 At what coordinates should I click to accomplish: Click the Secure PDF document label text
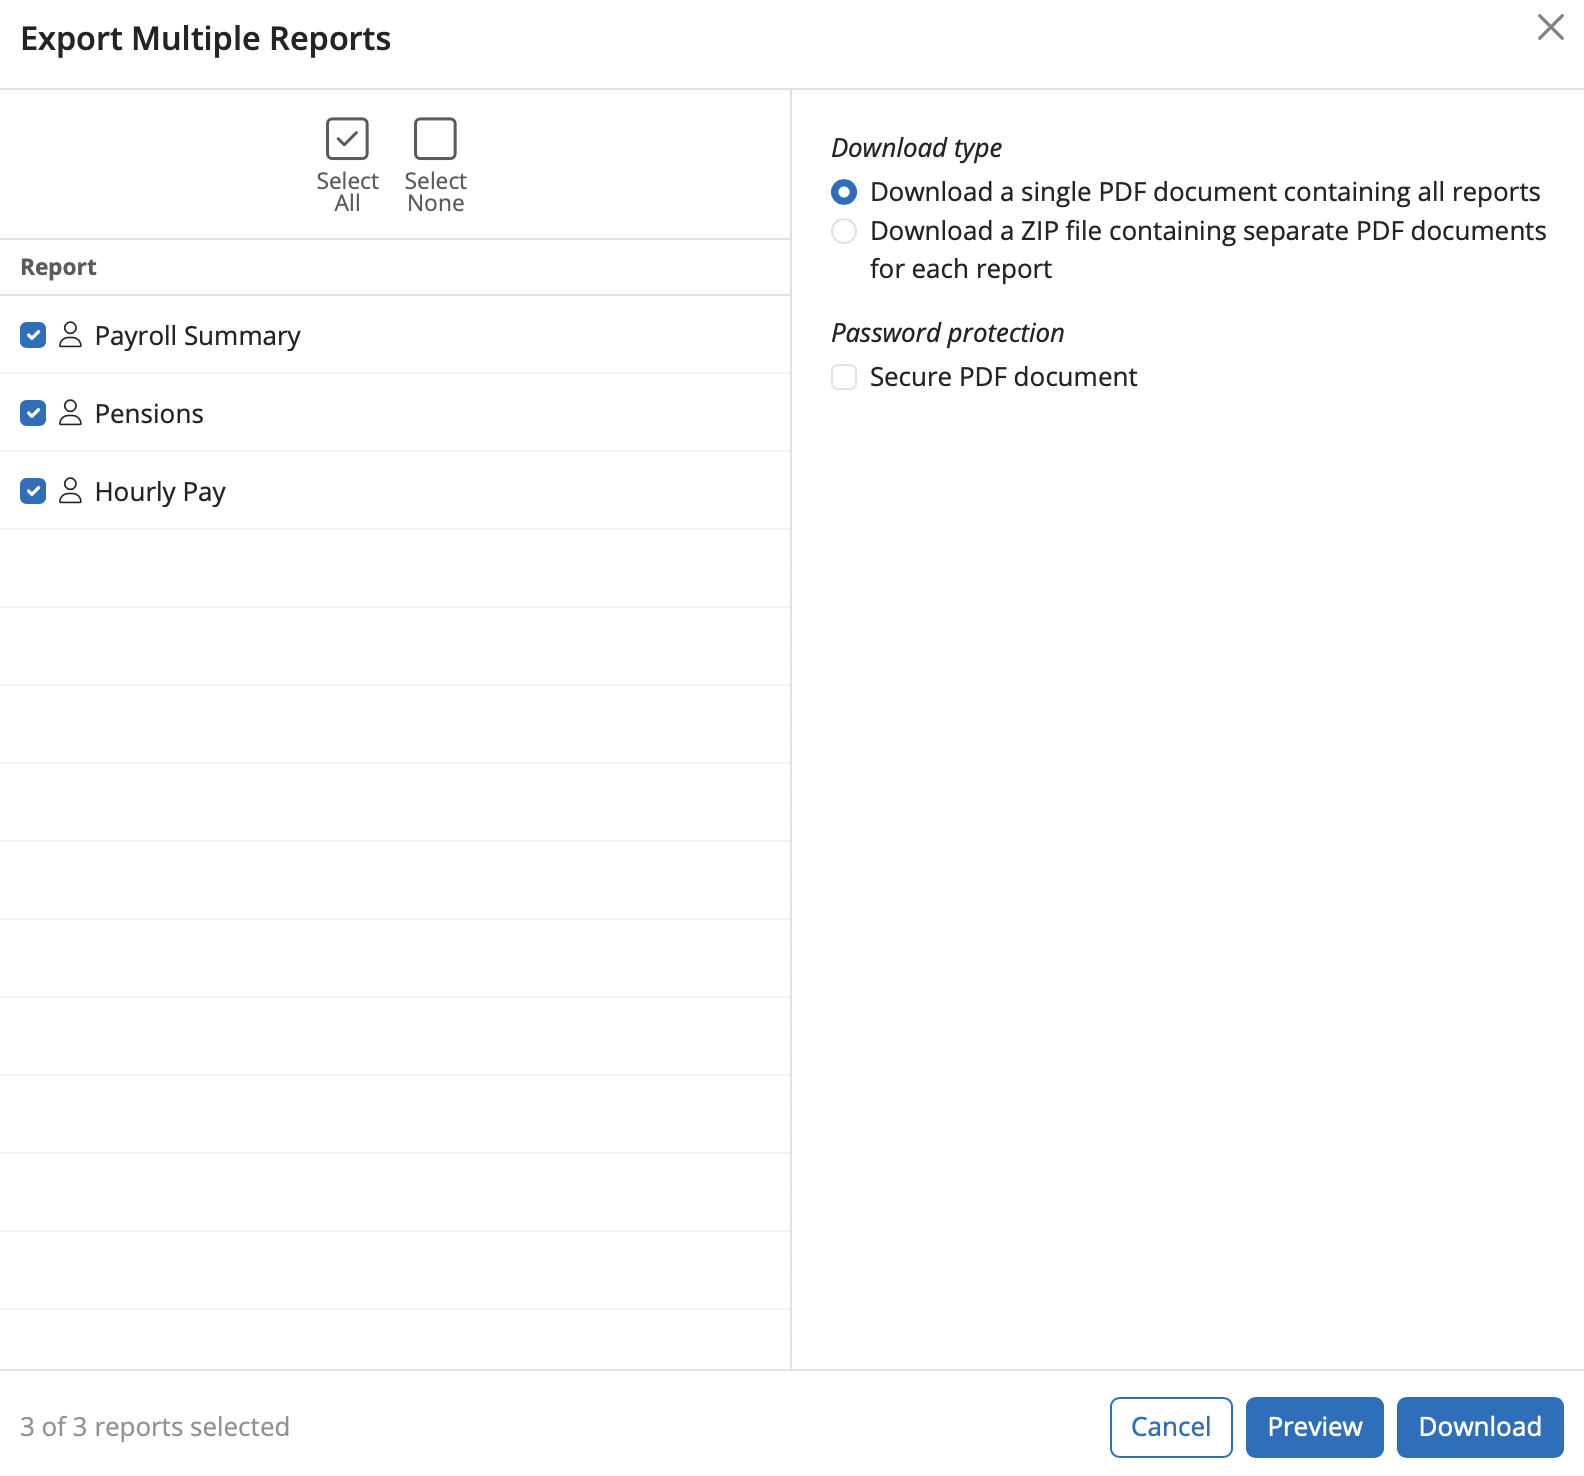(1003, 377)
